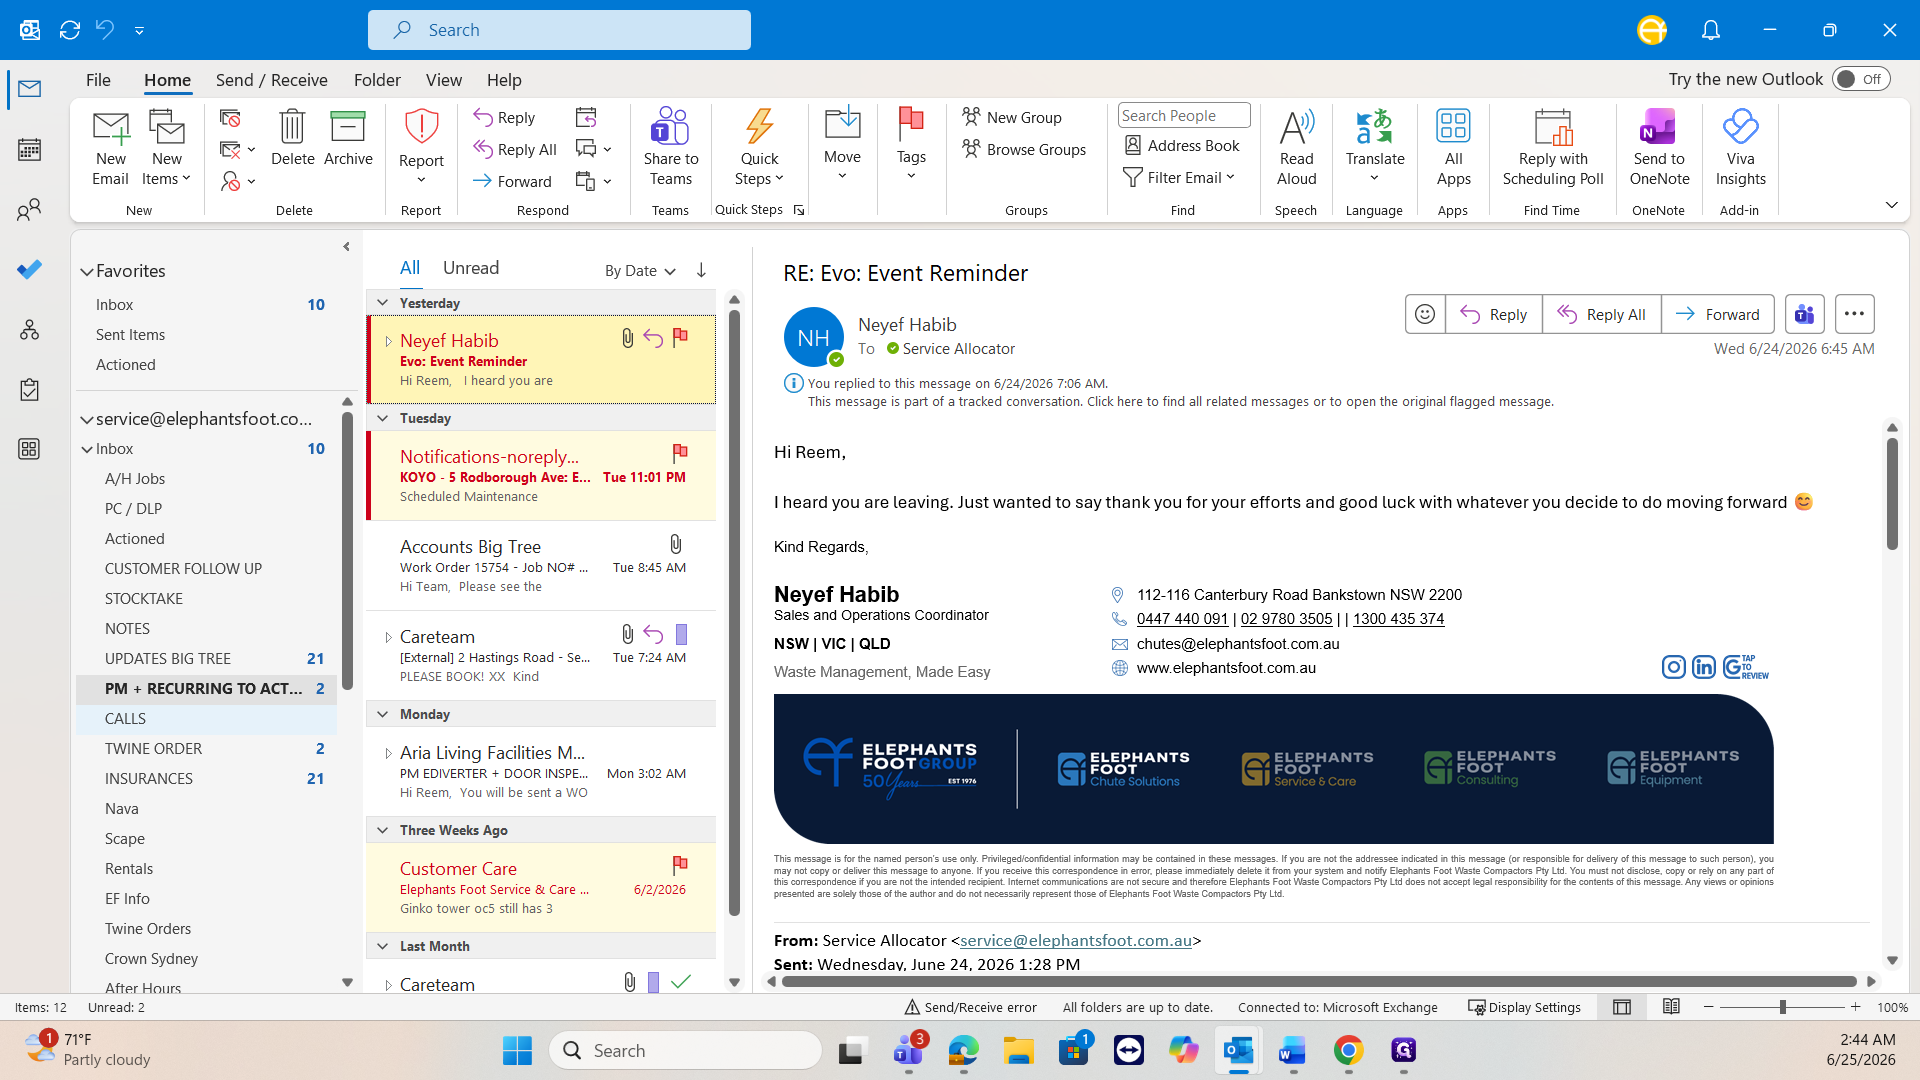Adjust the zoom slider in status bar
Viewport: 1920px width, 1080px height.
pos(1782,1007)
